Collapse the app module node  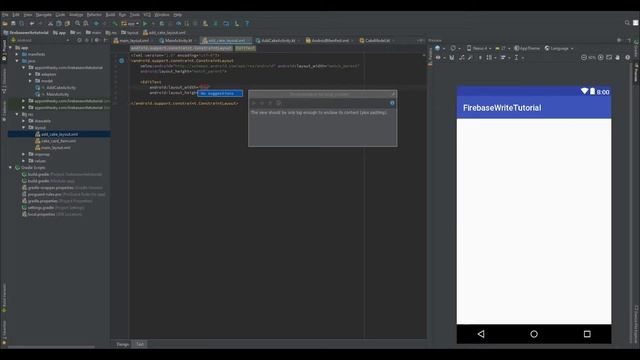10,48
